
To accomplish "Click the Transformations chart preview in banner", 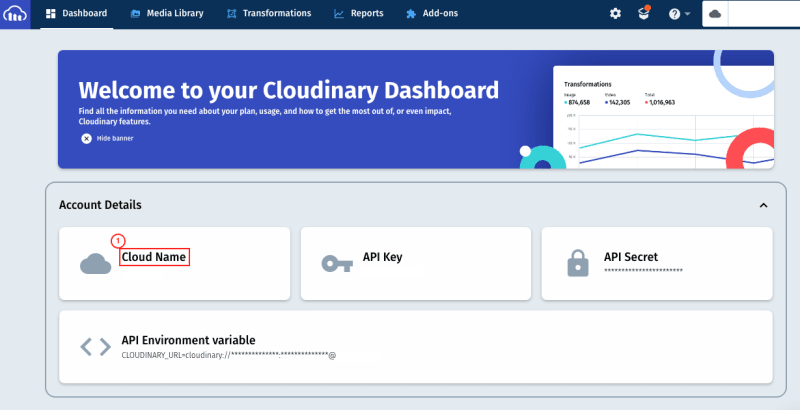I will click(x=663, y=117).
